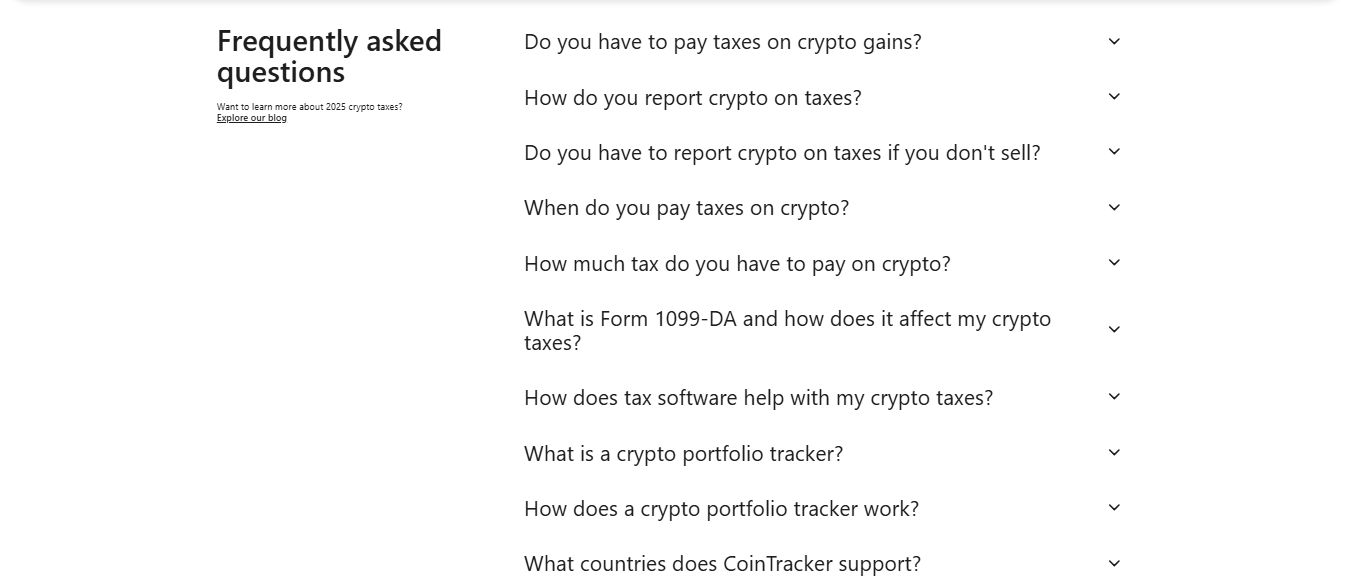Click question text about taxes on crypto gains

[722, 42]
